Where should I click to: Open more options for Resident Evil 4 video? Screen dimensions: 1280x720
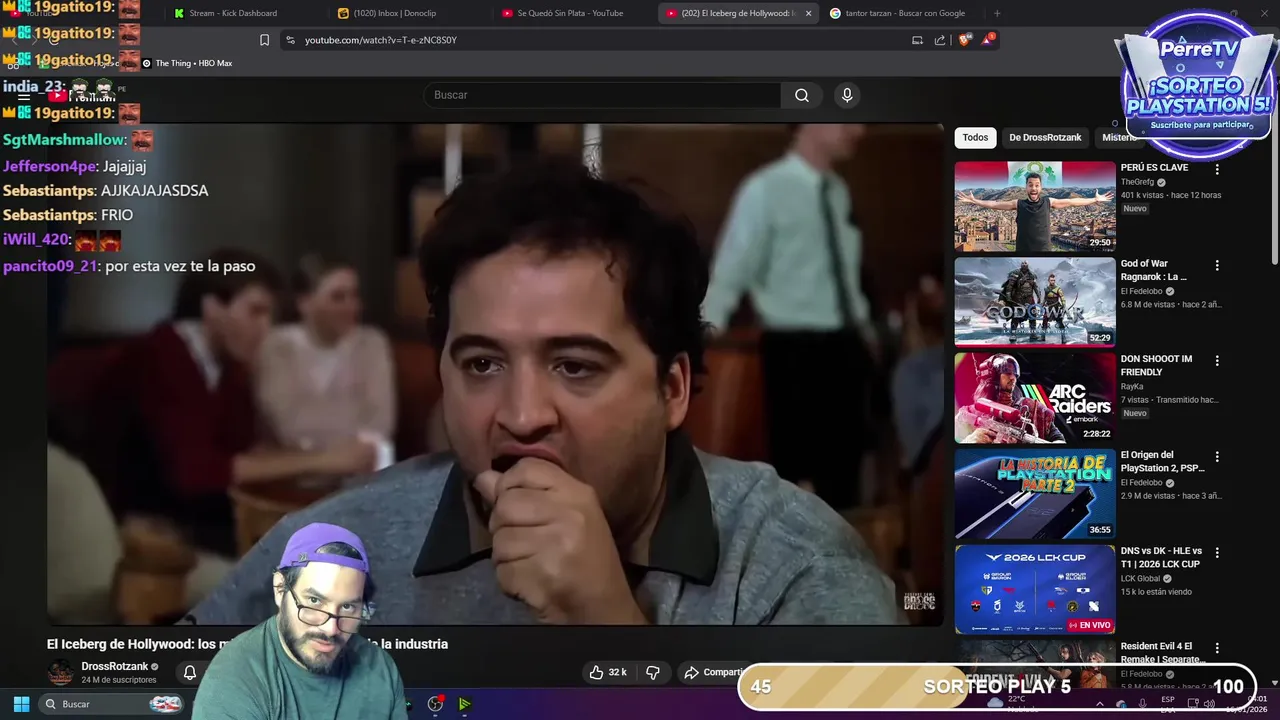coord(1217,649)
